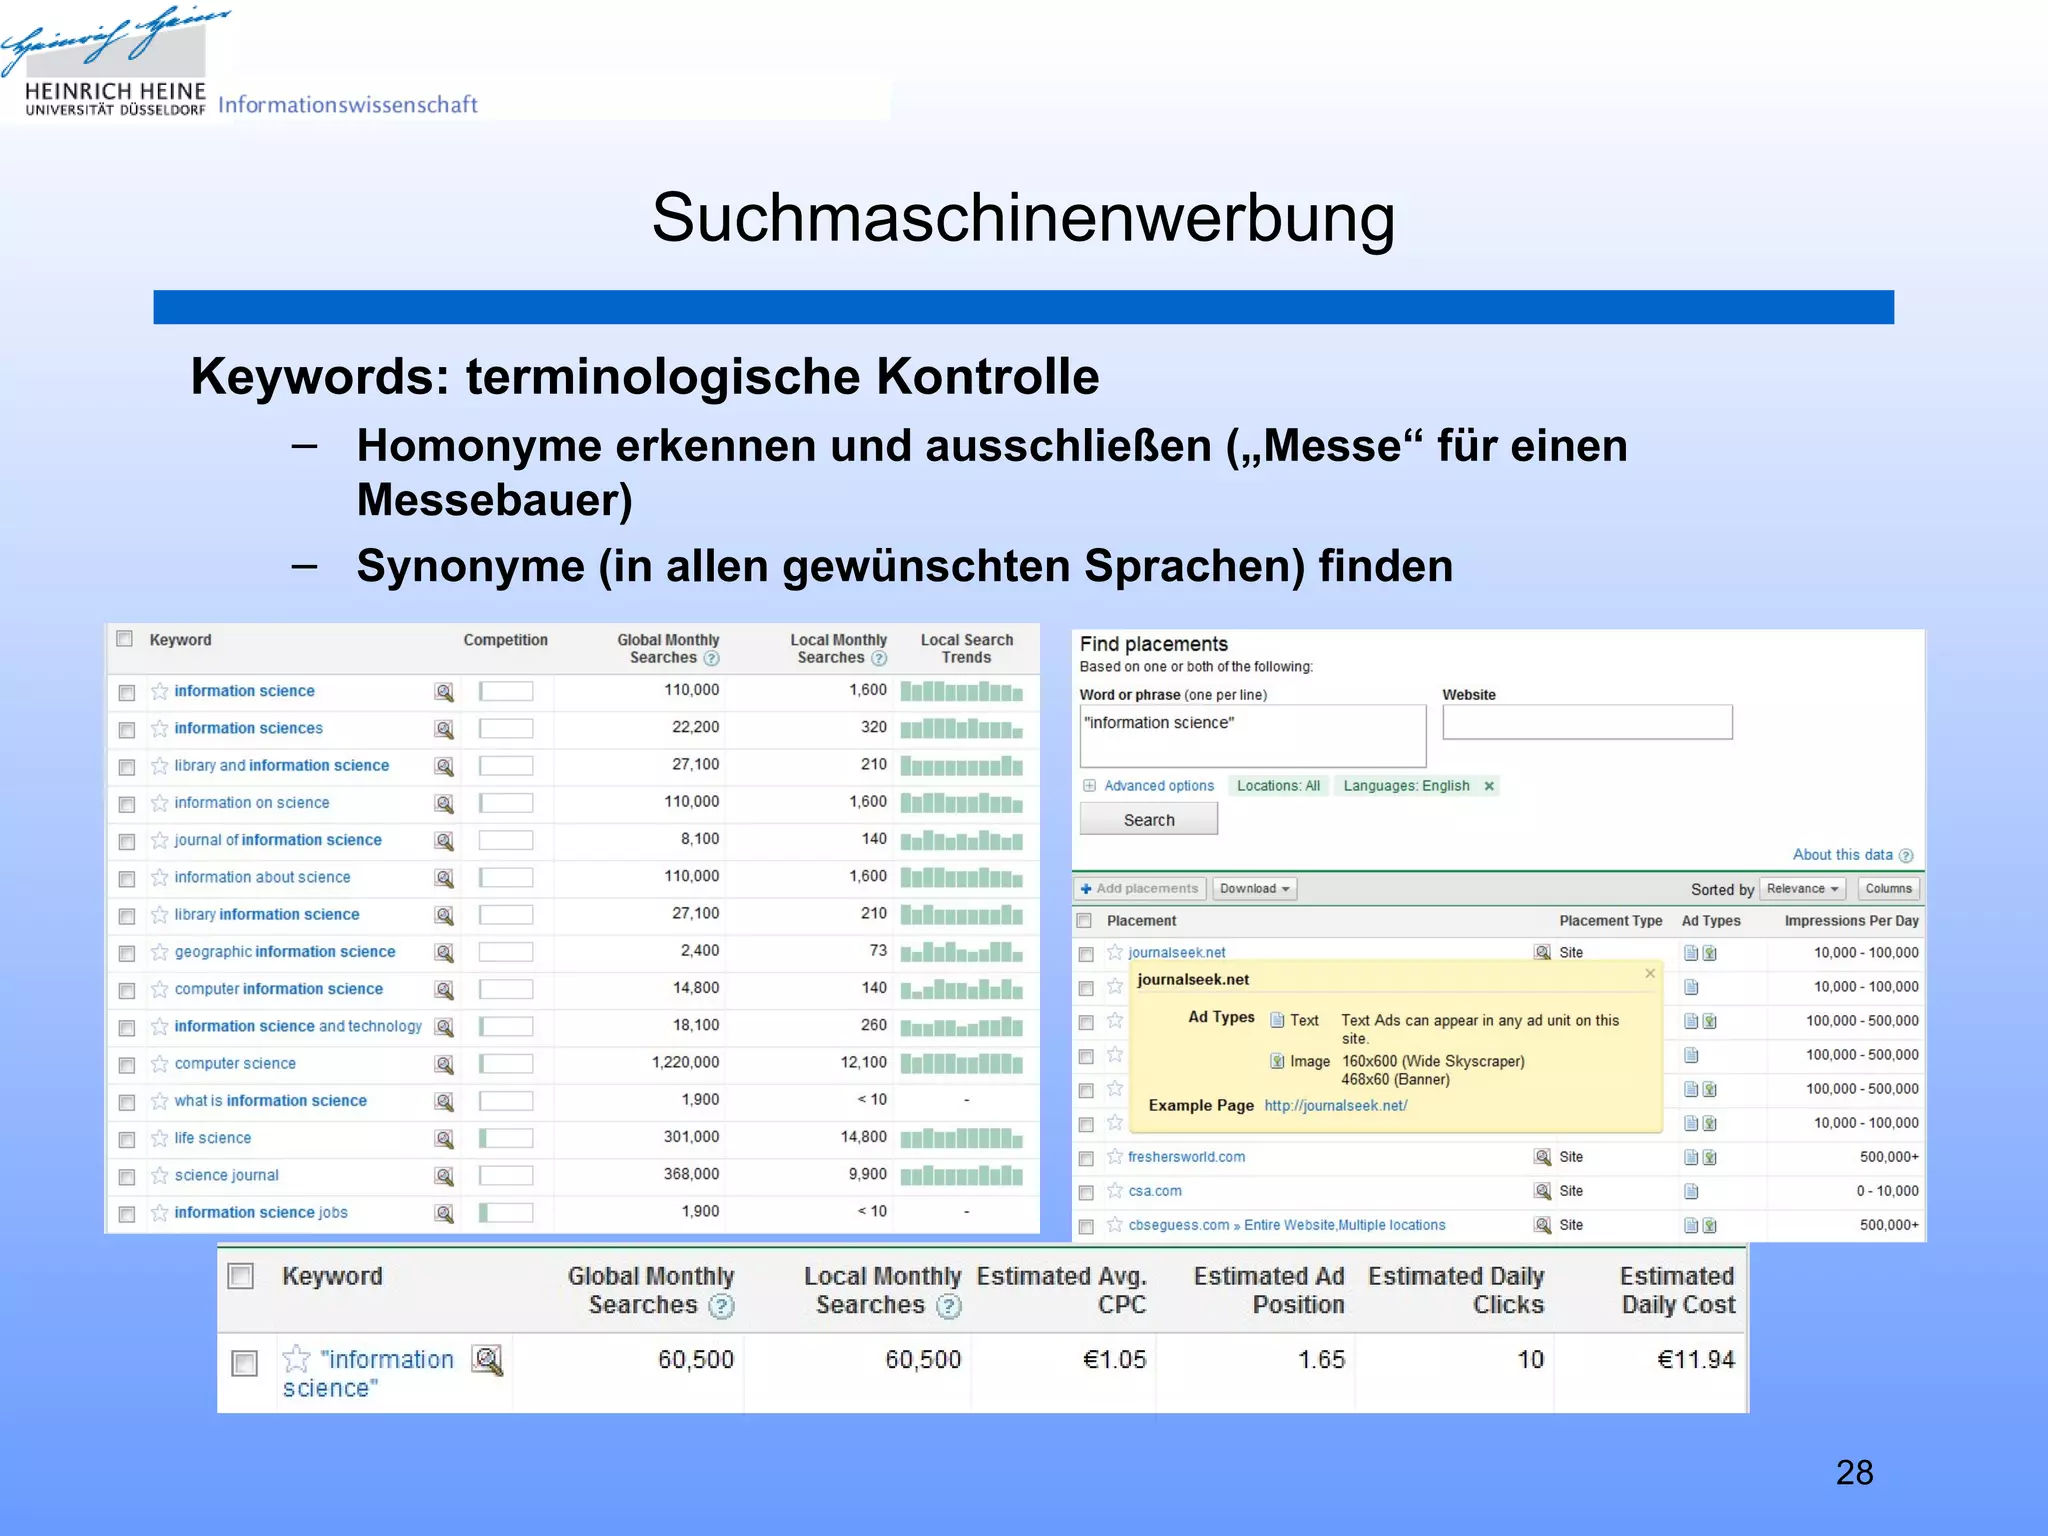This screenshot has width=2048, height=1536.
Task: Sort by Placement Type column
Action: 1610,921
